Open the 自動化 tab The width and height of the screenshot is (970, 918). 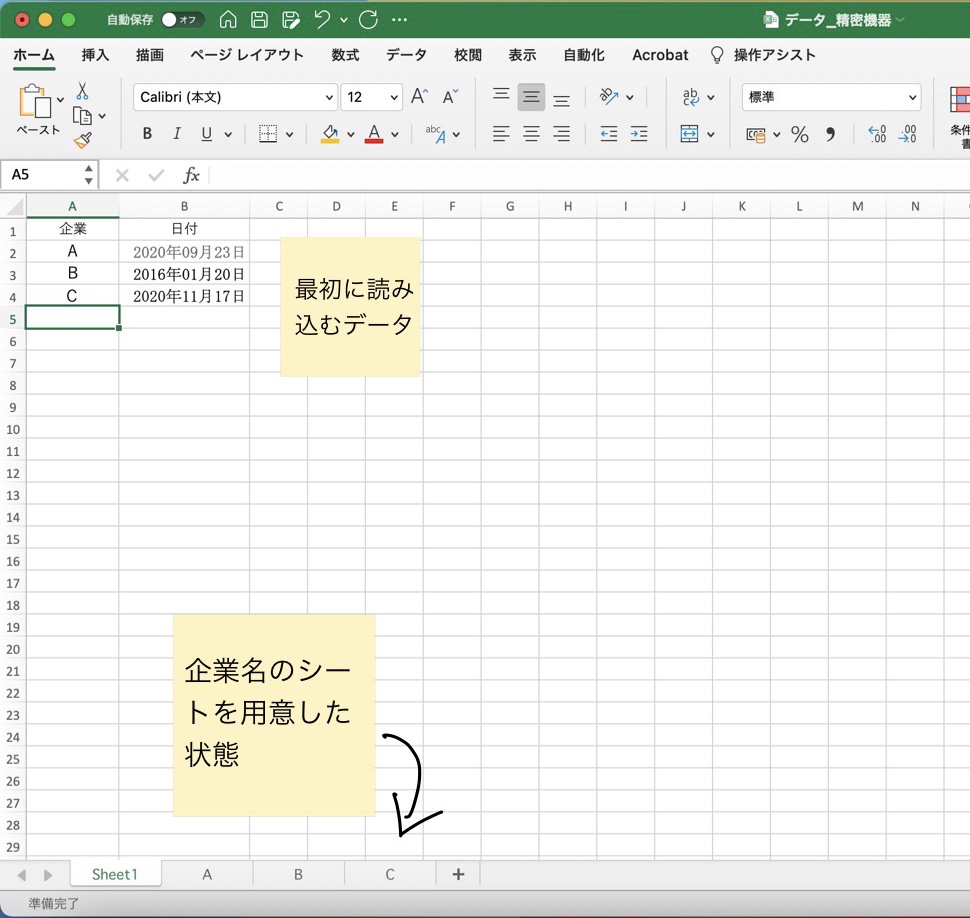[584, 55]
